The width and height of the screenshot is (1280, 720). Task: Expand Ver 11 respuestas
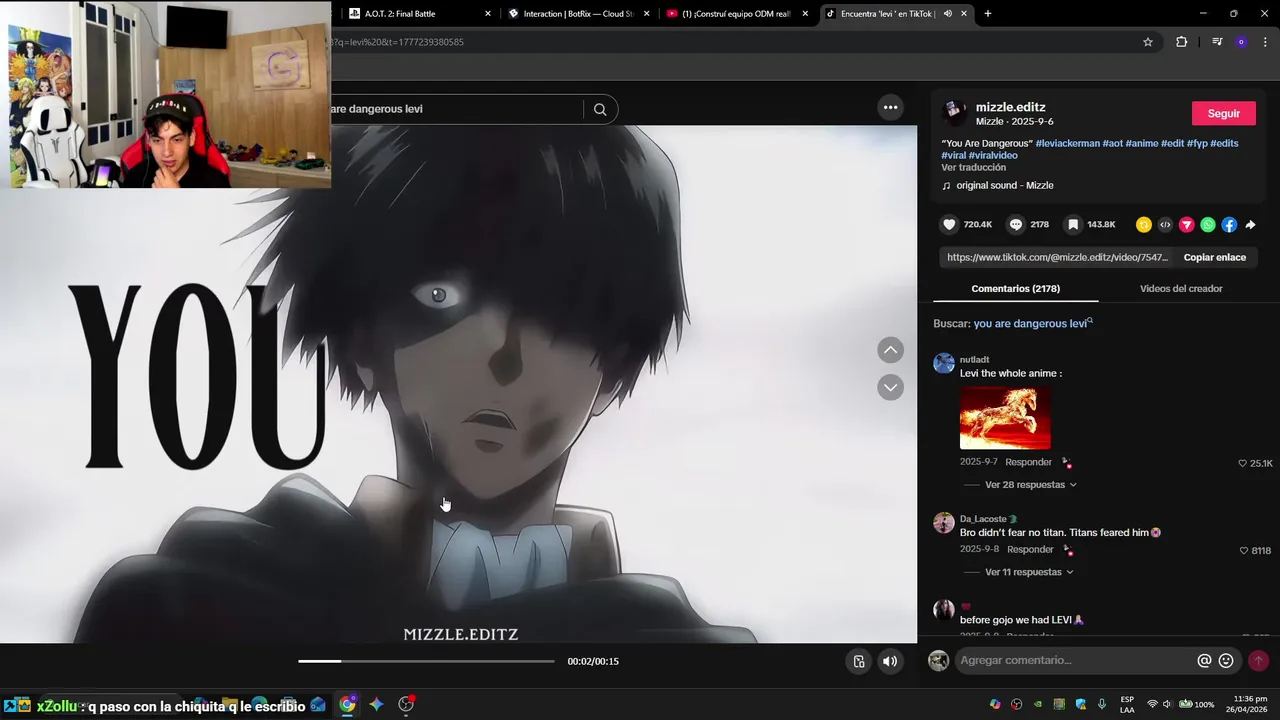1029,572
